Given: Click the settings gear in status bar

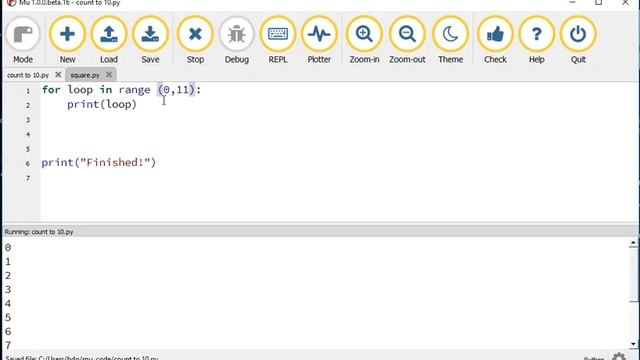Looking at the screenshot, I should (x=619, y=357).
